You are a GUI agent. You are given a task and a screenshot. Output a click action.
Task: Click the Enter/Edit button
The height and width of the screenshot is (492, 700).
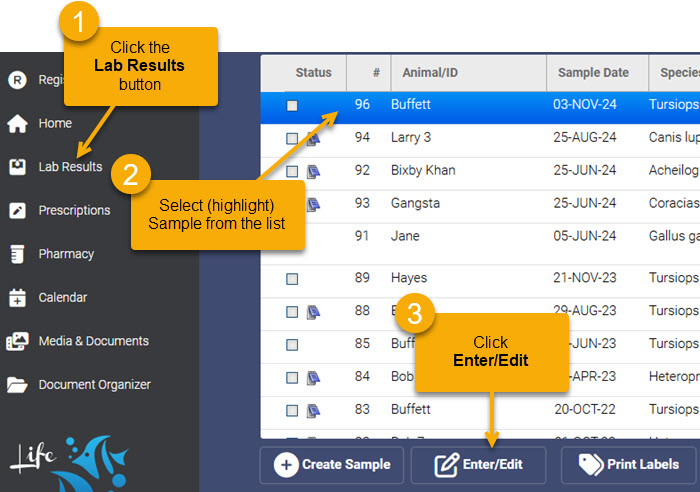(x=478, y=465)
